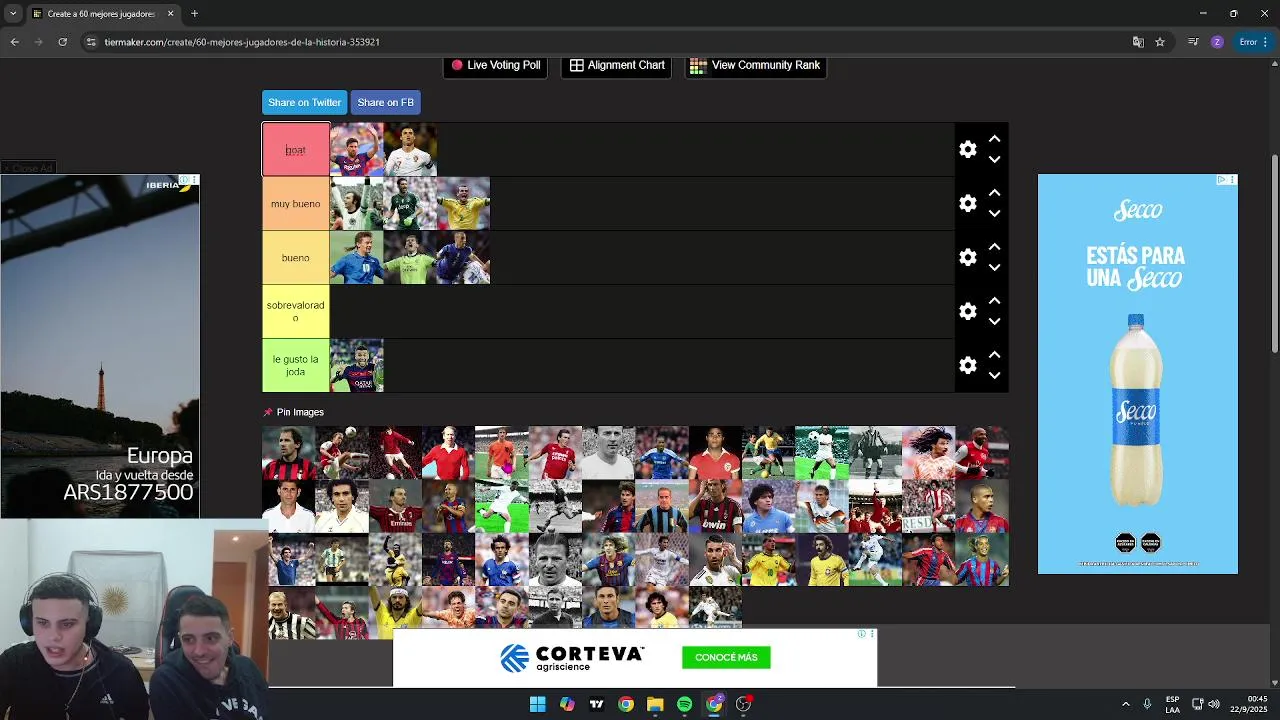The height and width of the screenshot is (720, 1280).
Task: Select the Messi thumbnail in goat tier
Action: (356, 150)
